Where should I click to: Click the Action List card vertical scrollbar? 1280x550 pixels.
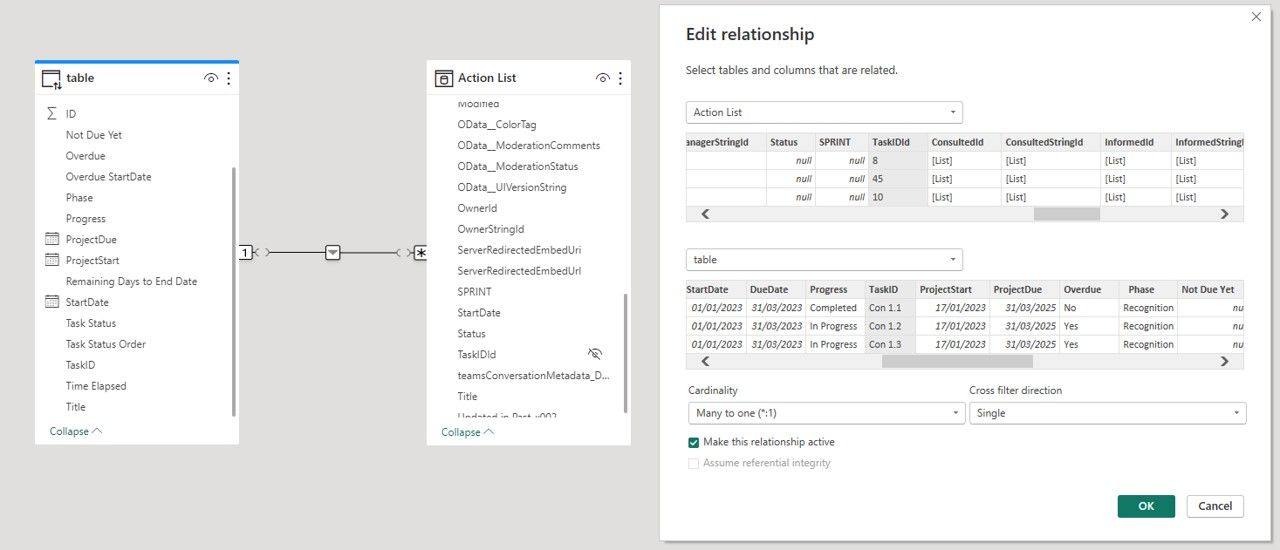click(626, 353)
